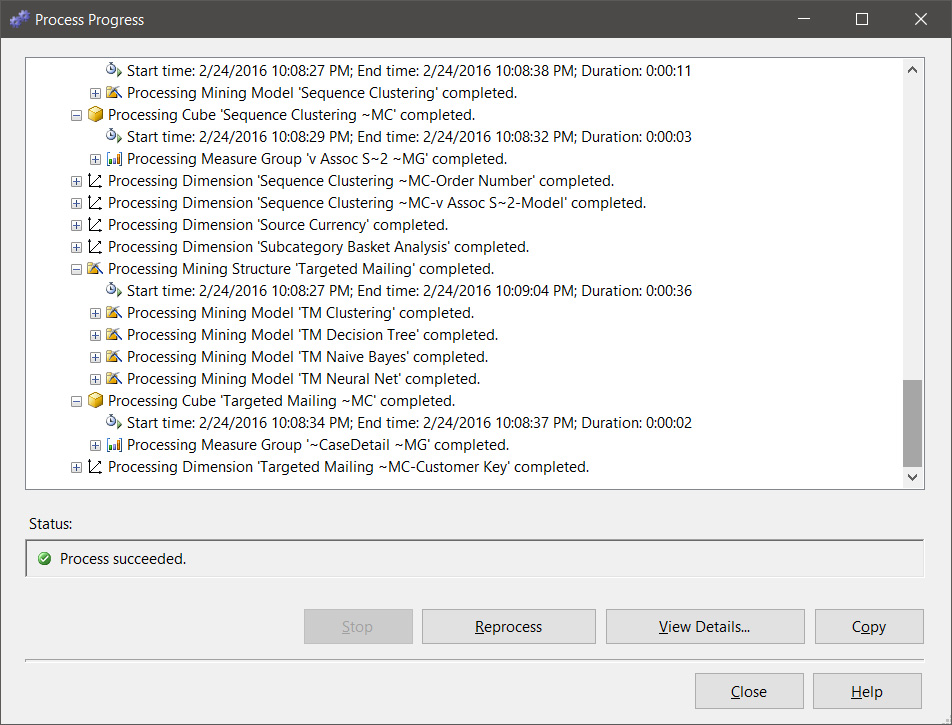Image resolution: width=952 pixels, height=725 pixels.
Task: Collapse the 'Targeted Mailing' mining structure node
Action: 76,268
